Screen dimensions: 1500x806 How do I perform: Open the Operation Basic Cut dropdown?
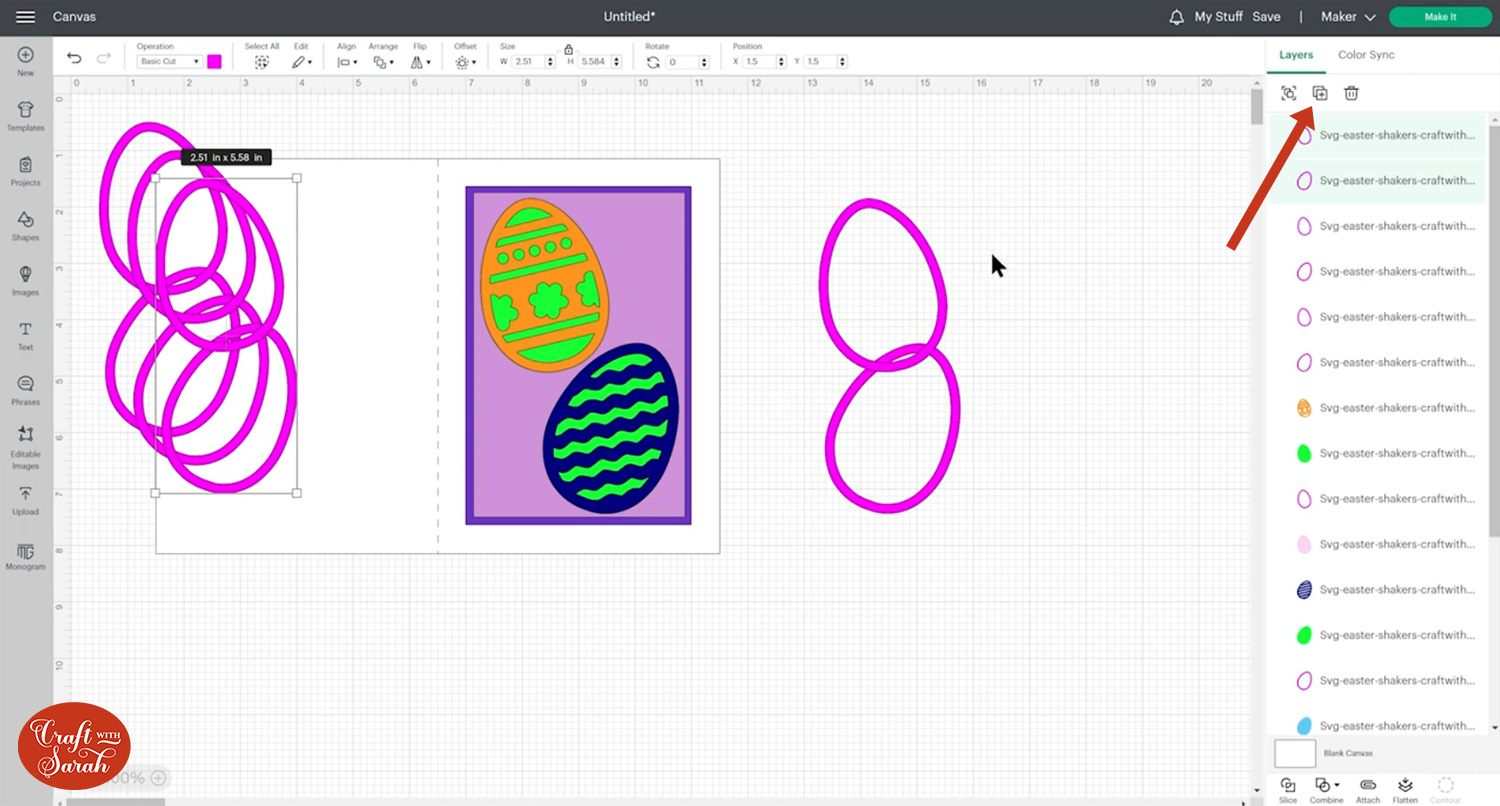tap(169, 62)
